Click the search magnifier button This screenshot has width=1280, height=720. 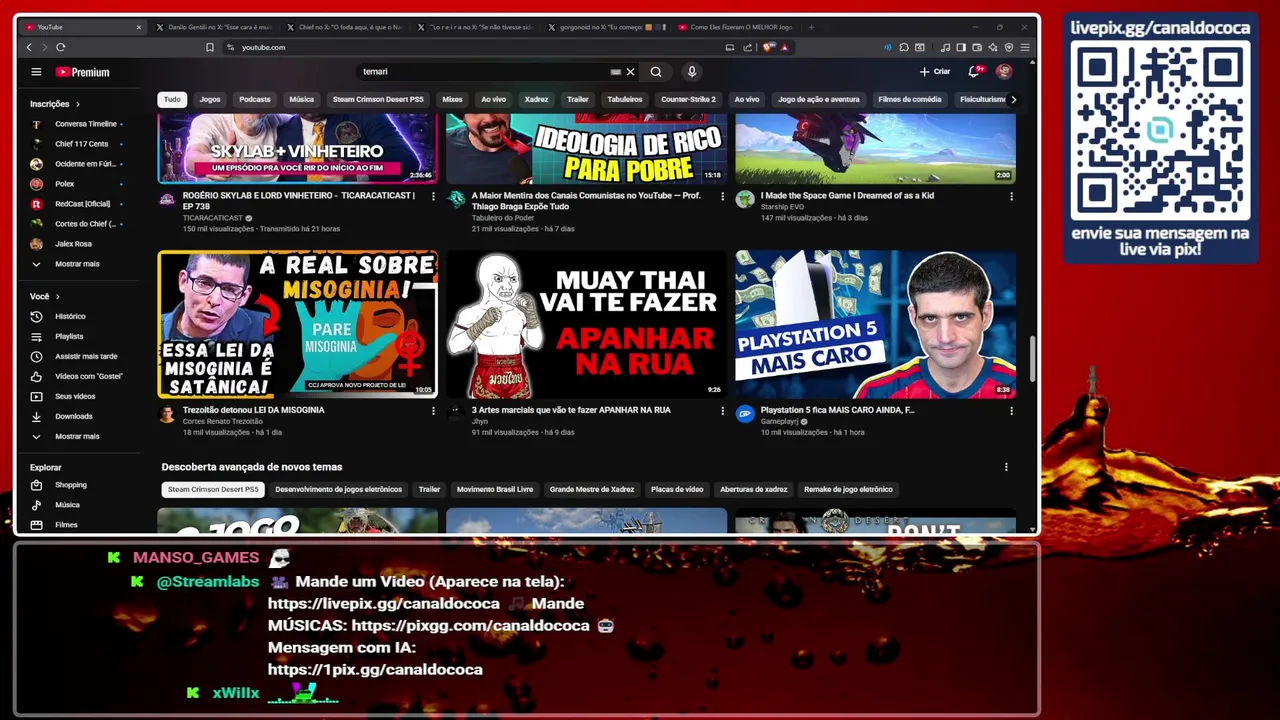656,72
